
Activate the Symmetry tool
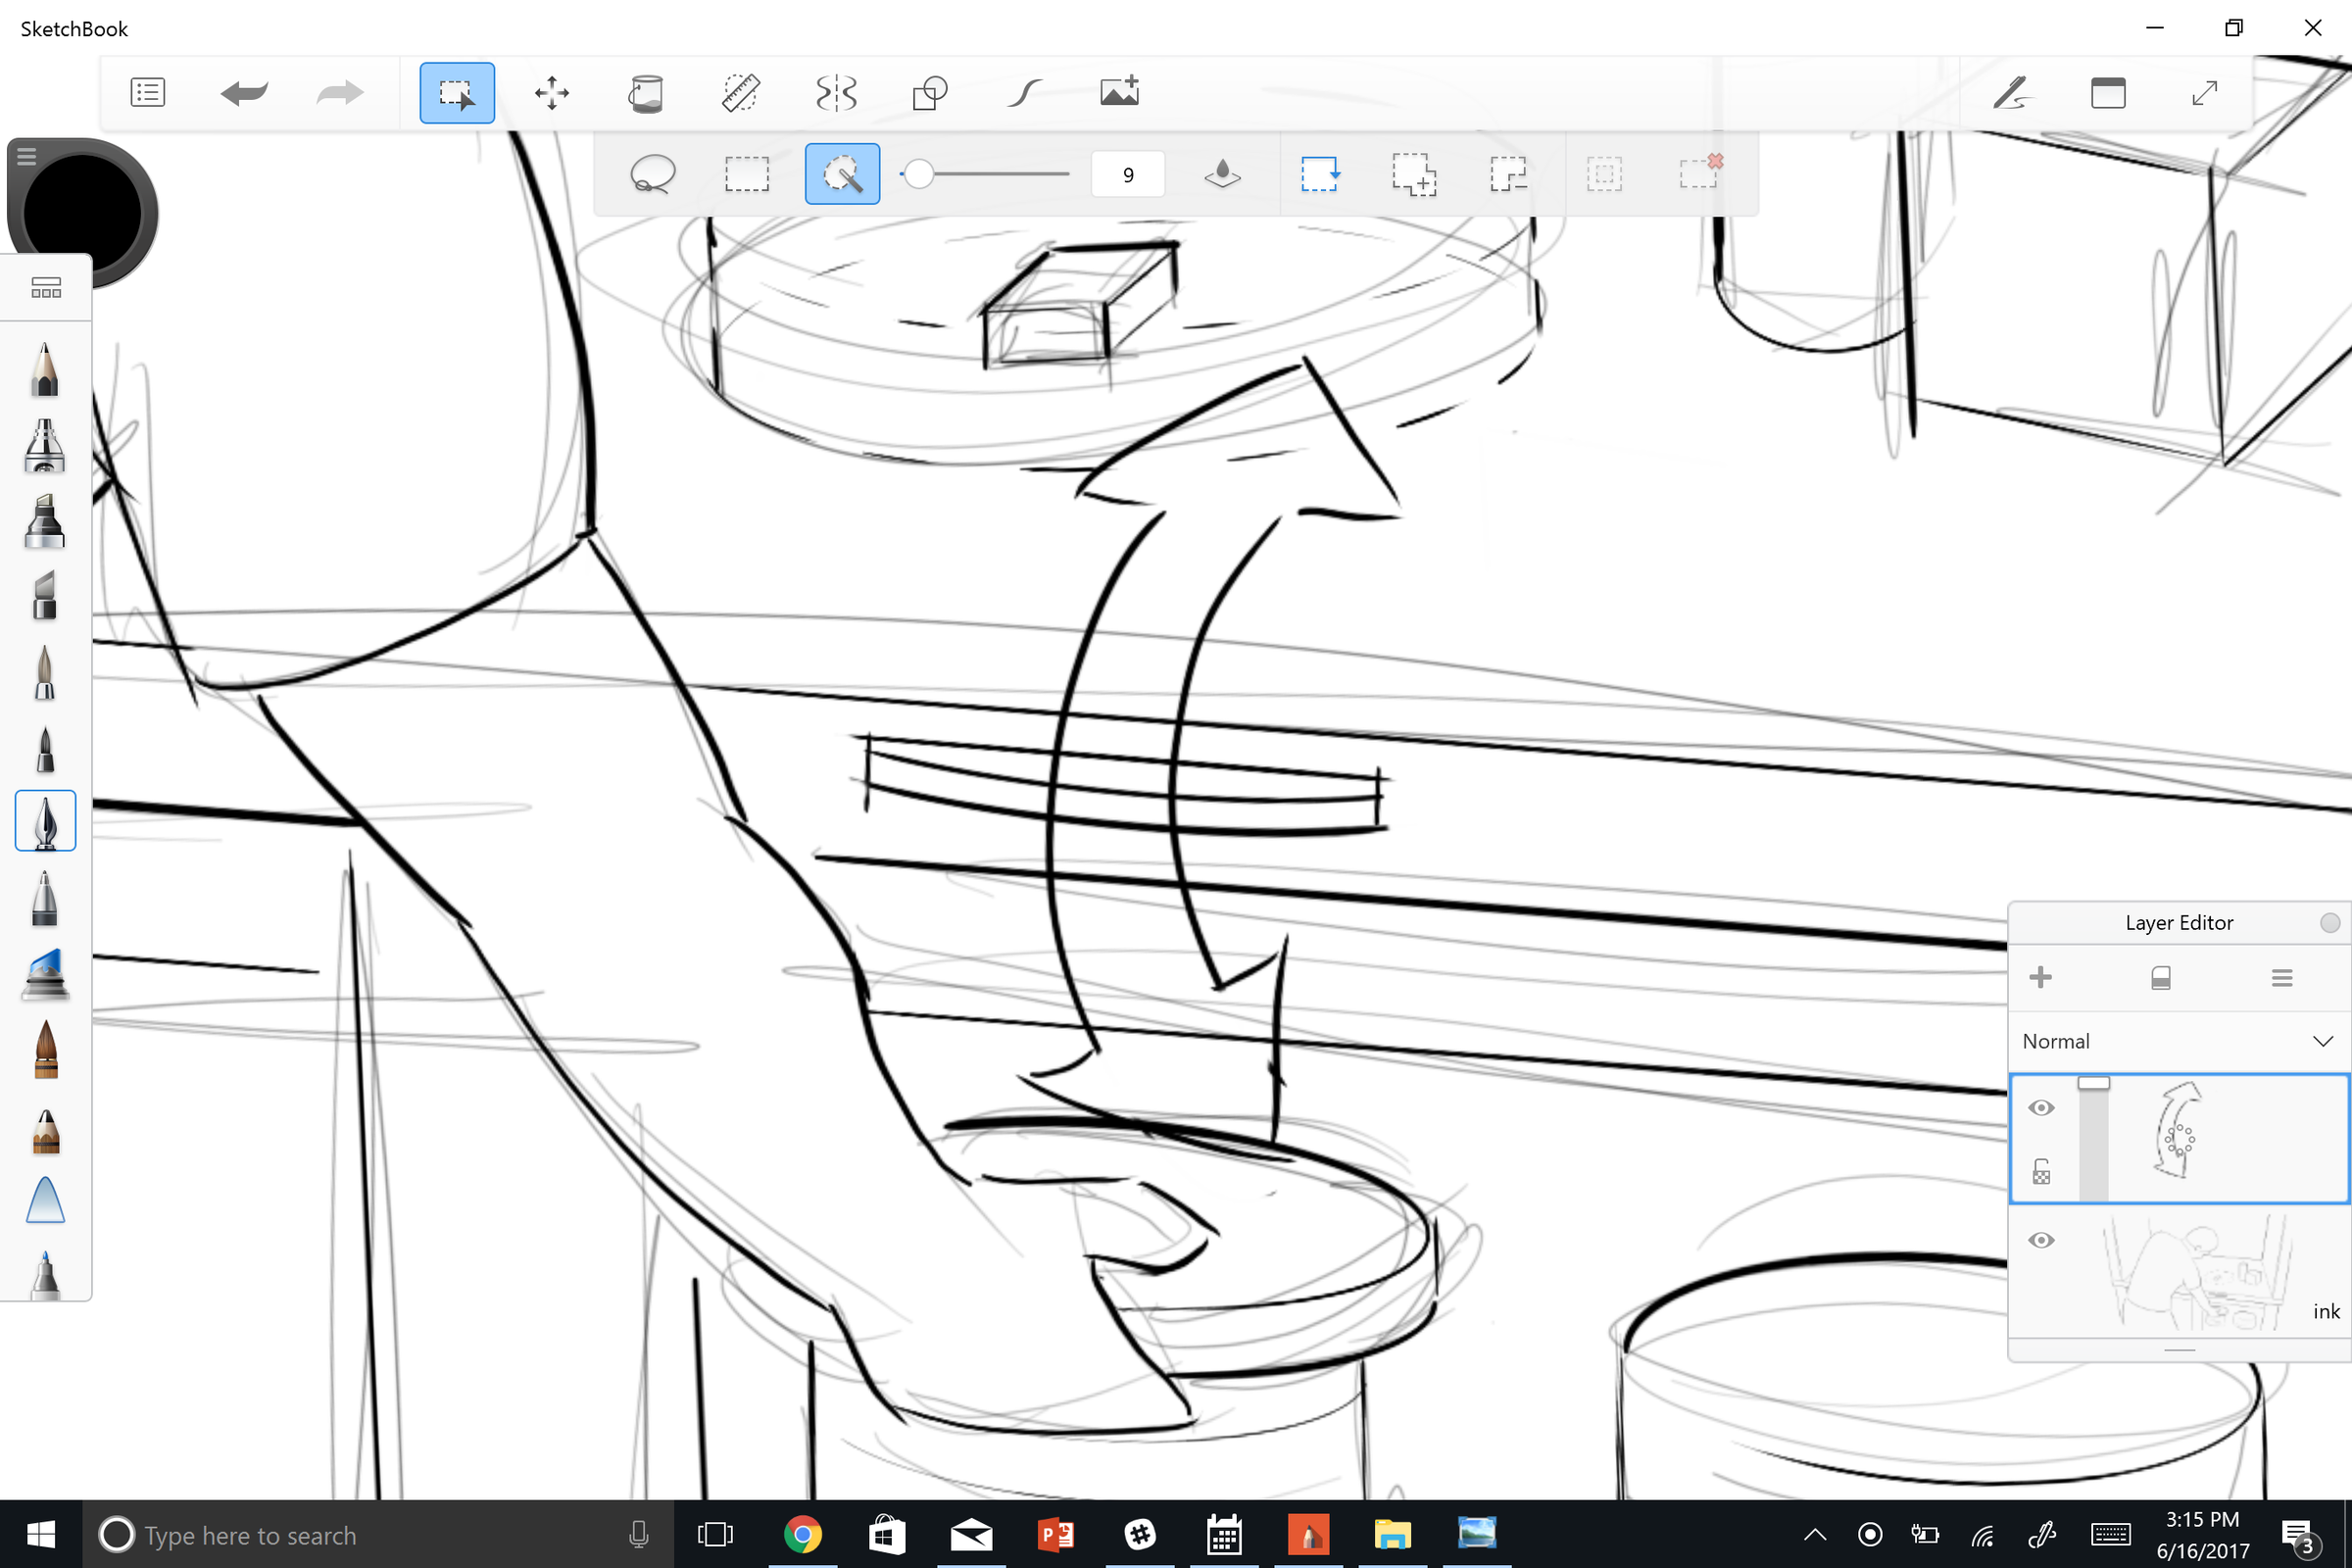tap(835, 92)
